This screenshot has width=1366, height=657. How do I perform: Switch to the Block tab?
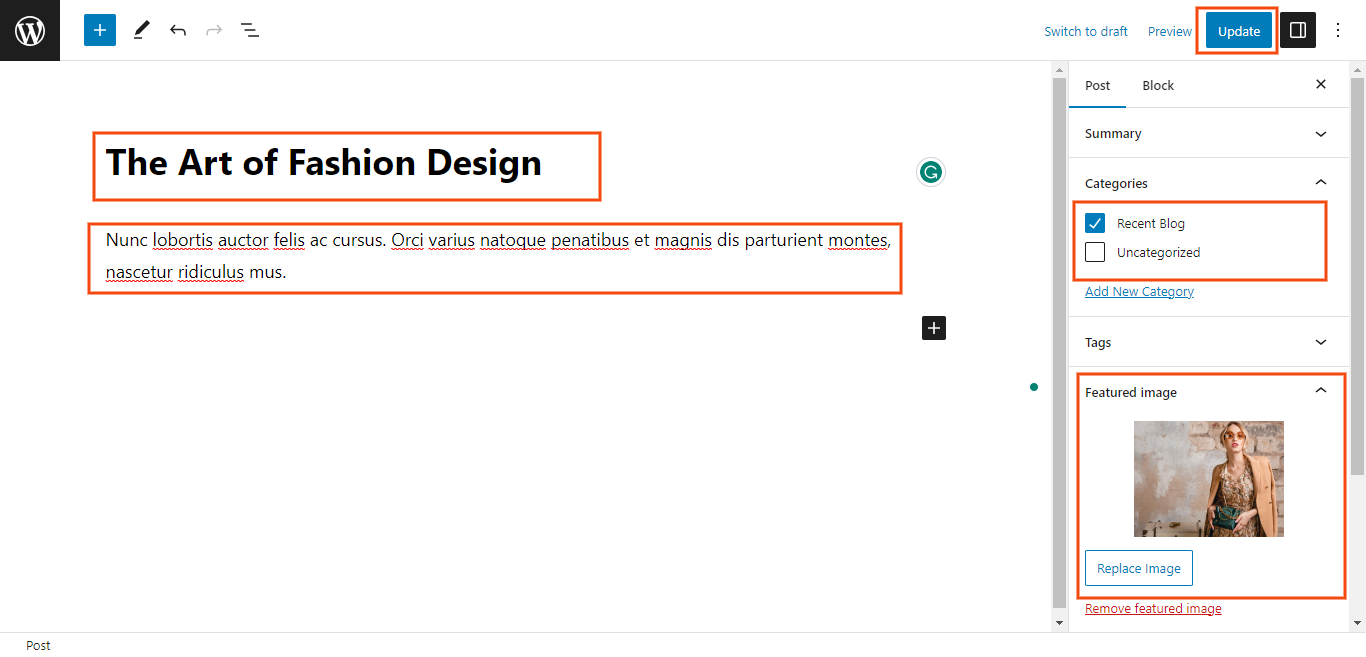coord(1158,85)
